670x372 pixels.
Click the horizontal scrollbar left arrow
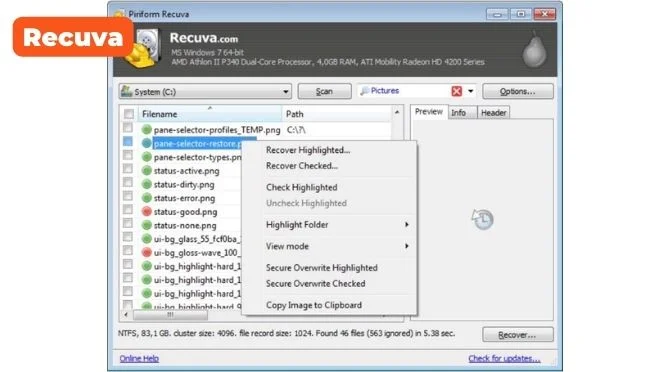click(126, 315)
